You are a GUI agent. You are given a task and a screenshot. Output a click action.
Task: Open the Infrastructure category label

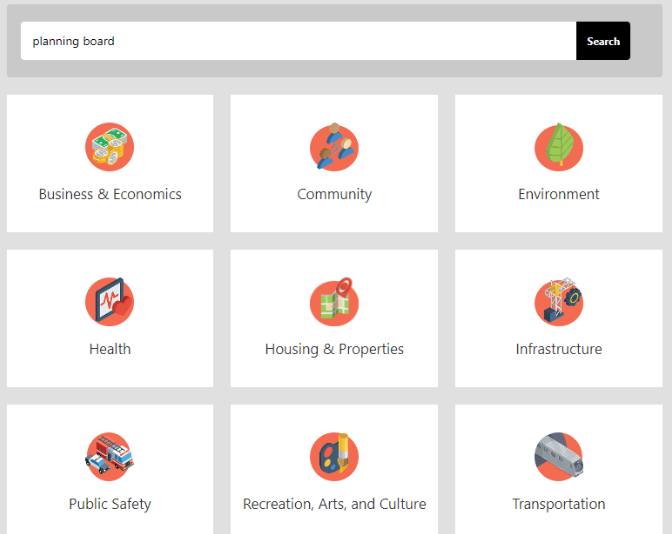point(558,349)
